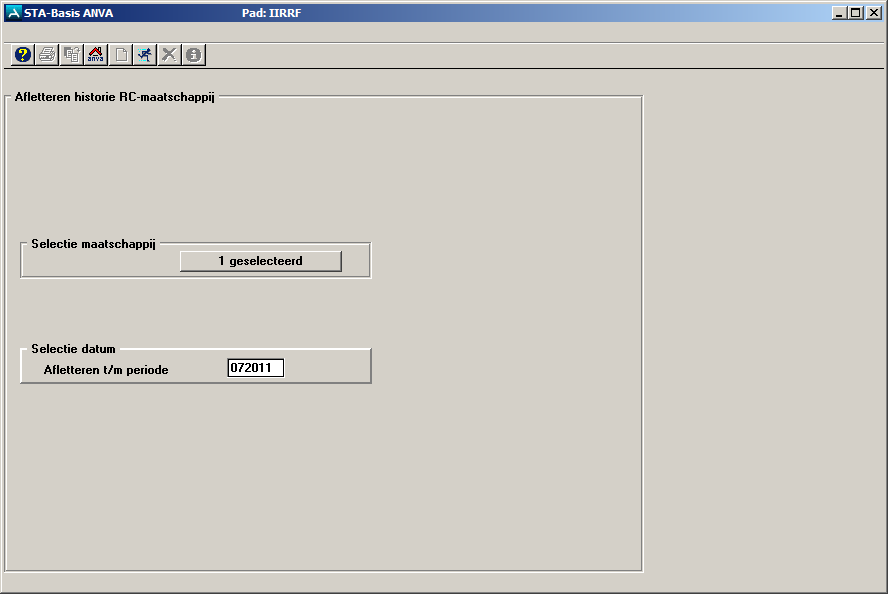Viewport: 888px width, 594px height.
Task: Click the period input field showing 072011
Action: point(256,368)
